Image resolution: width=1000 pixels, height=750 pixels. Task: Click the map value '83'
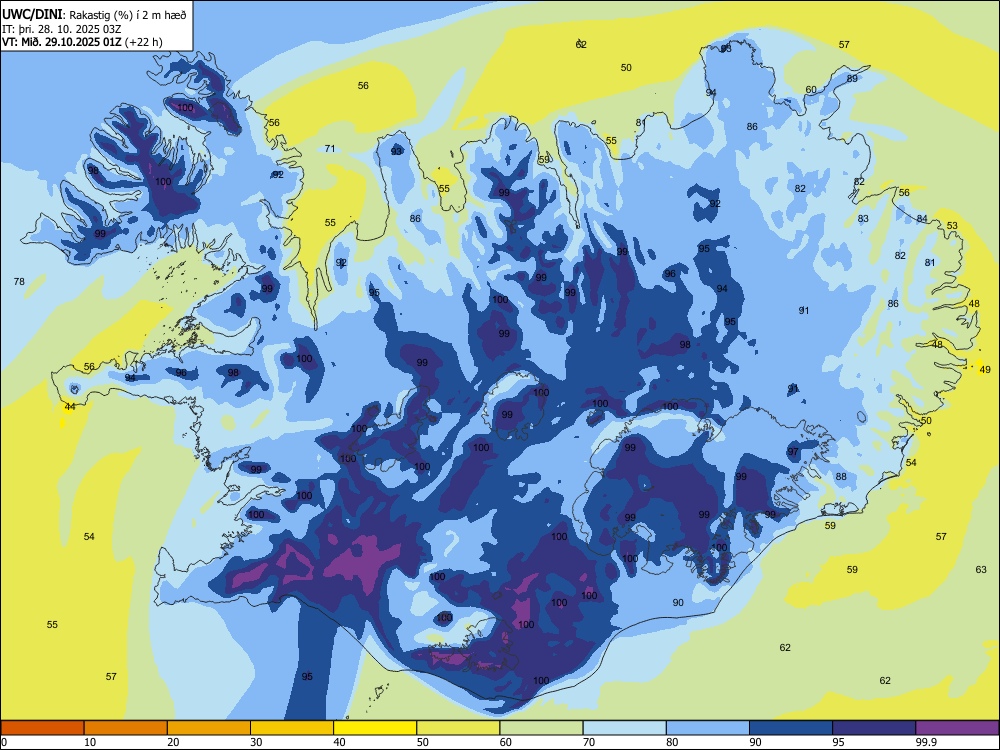tap(863, 219)
